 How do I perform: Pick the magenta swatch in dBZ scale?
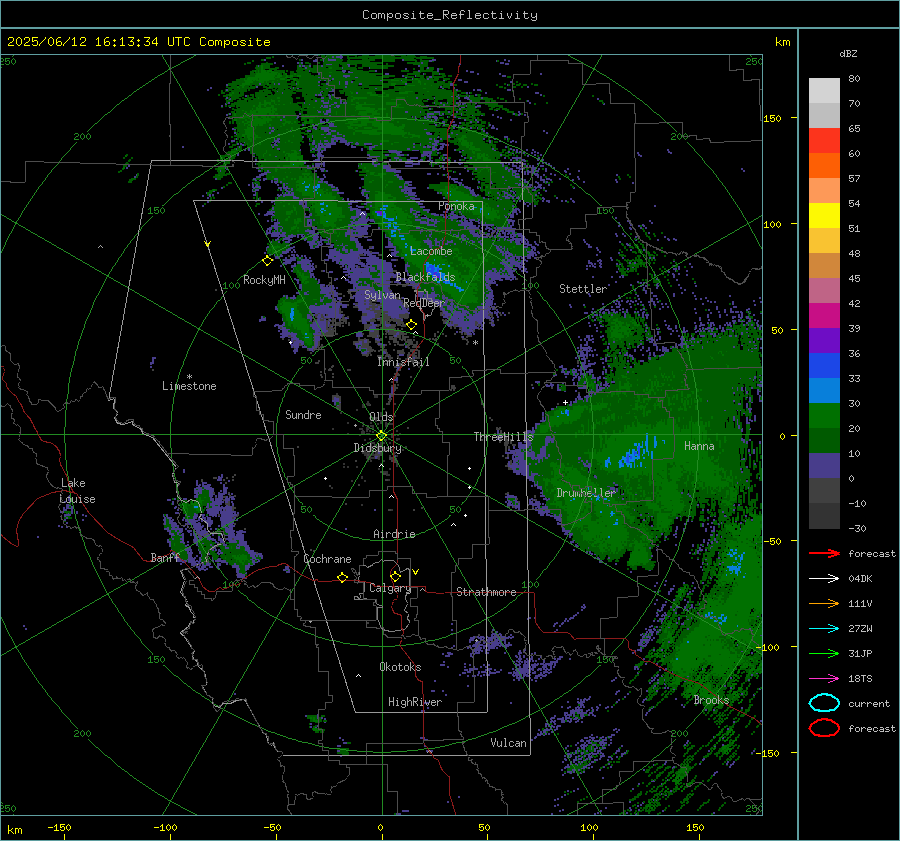pos(824,316)
